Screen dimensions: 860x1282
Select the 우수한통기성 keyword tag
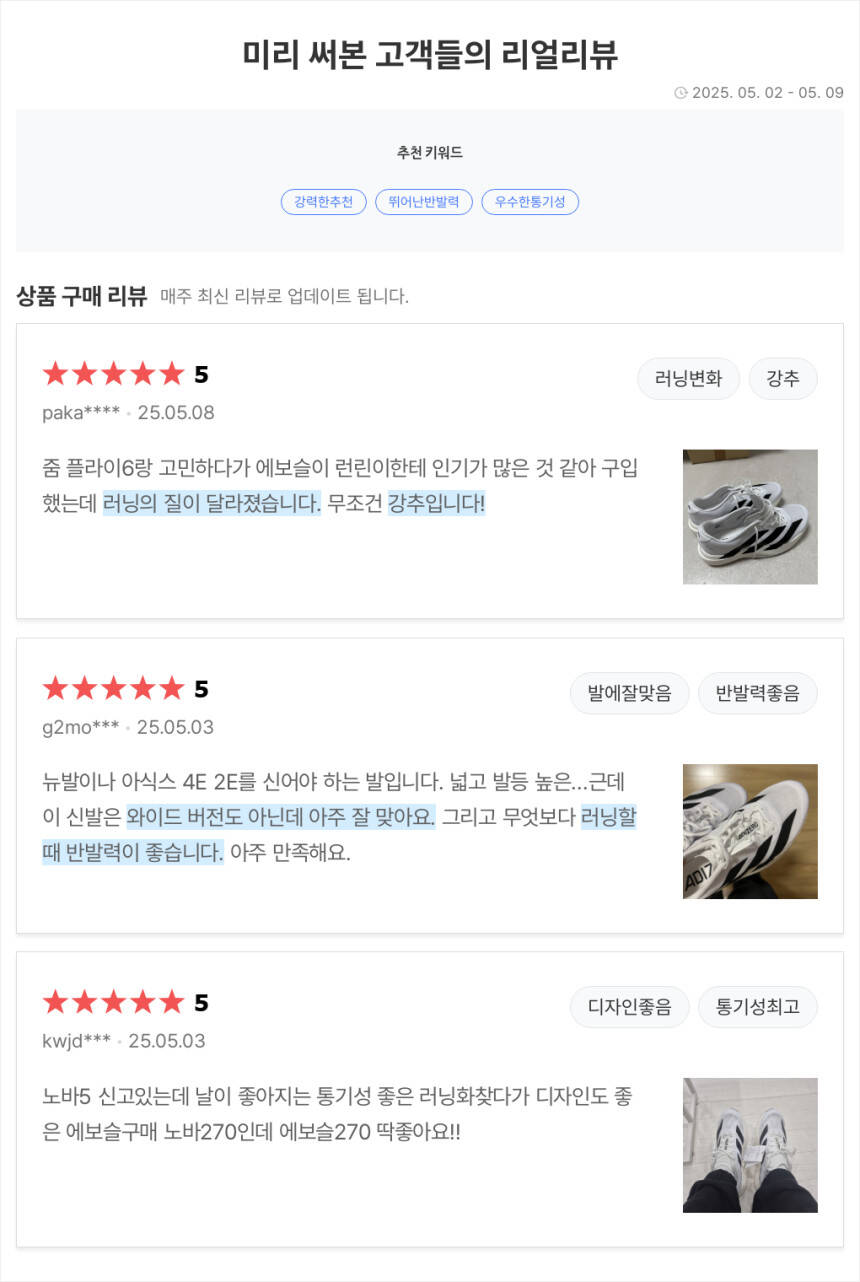point(530,202)
